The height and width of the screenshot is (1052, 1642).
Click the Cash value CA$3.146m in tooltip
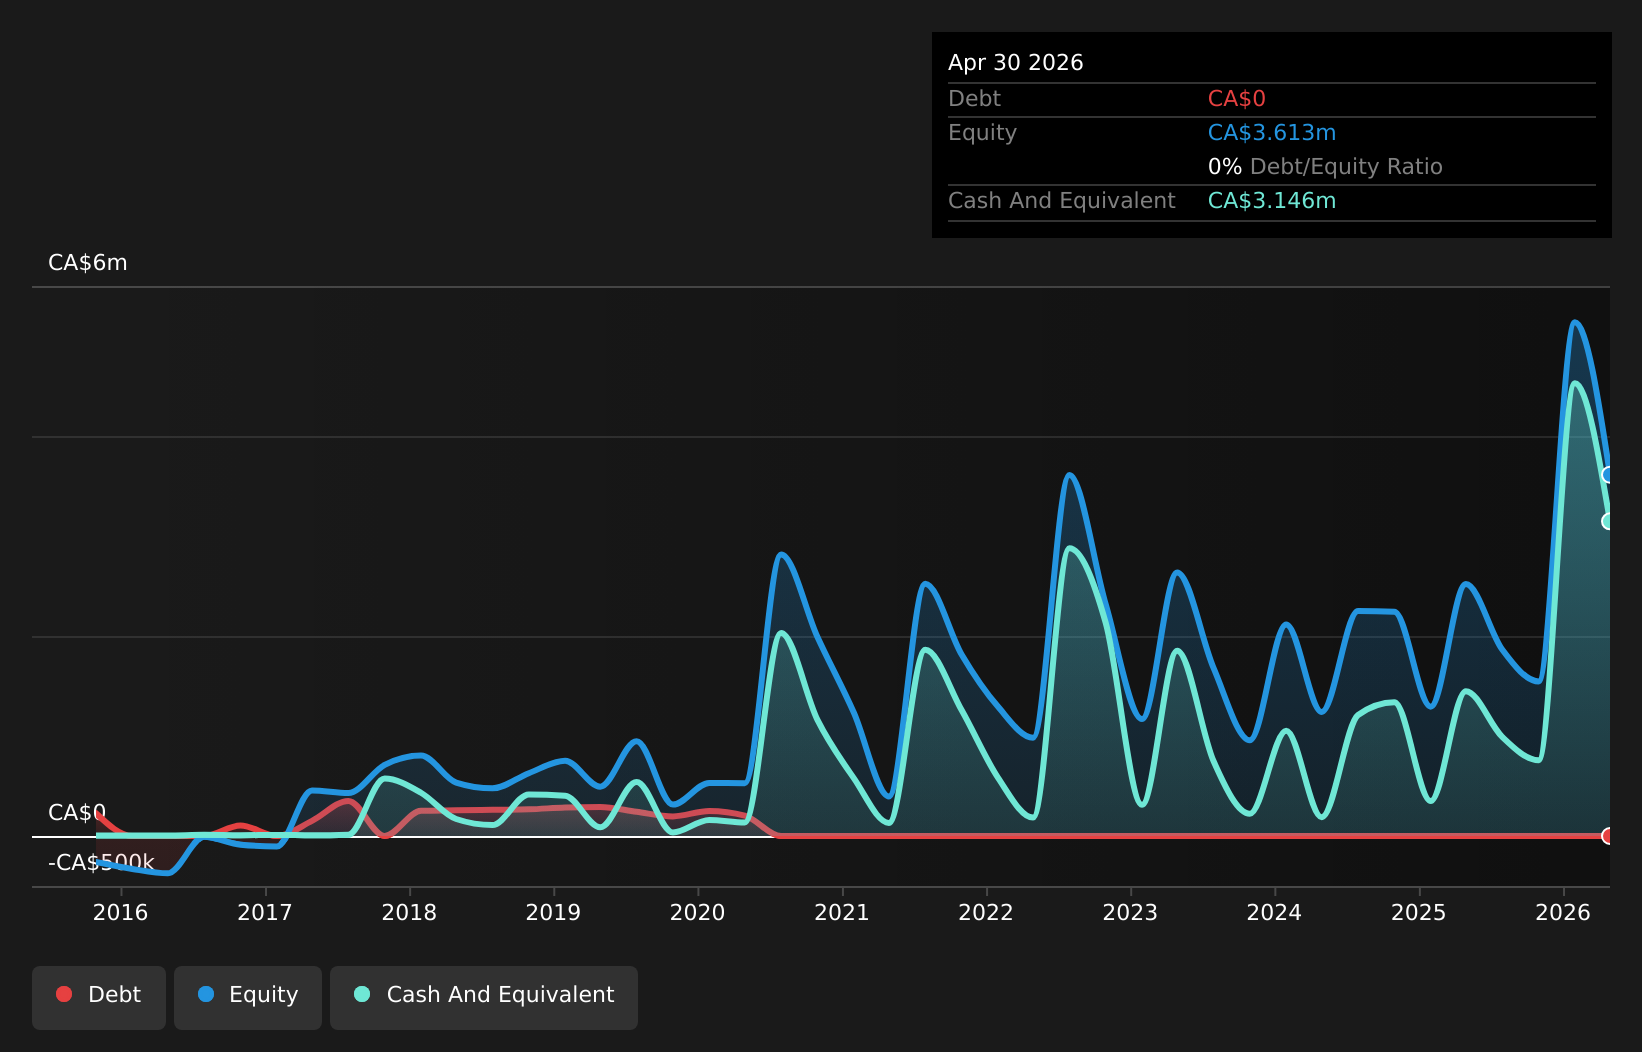pyautogui.click(x=1271, y=201)
